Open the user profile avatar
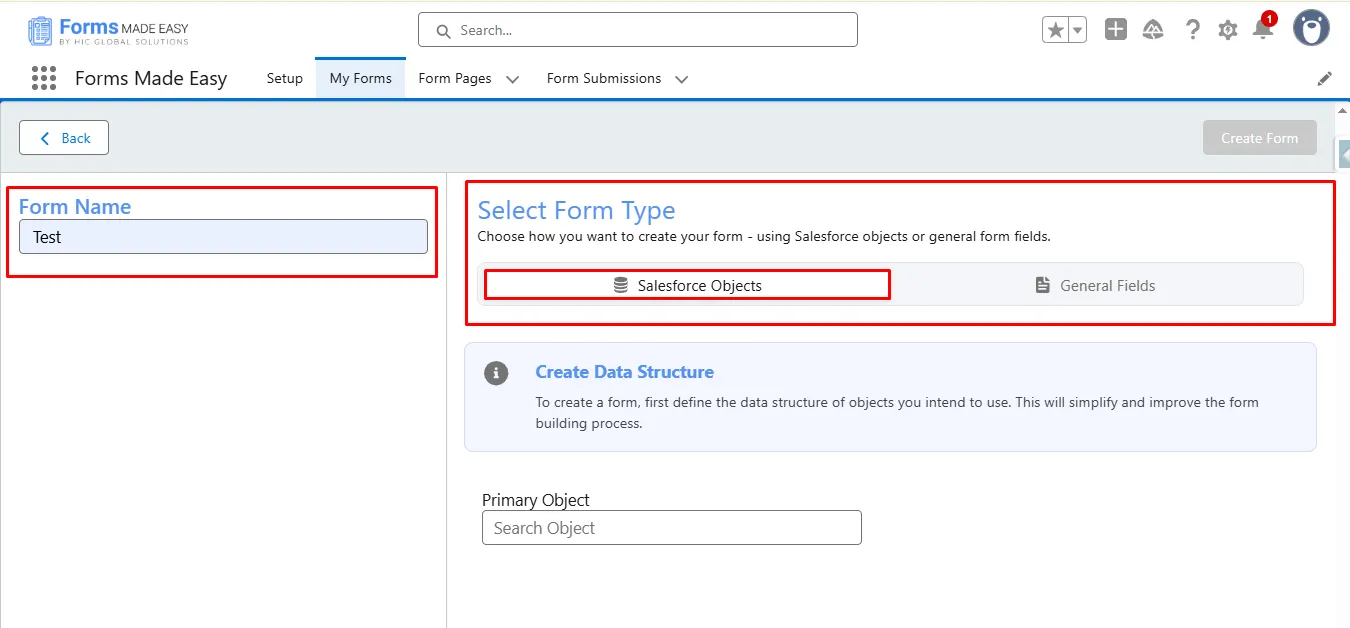 (x=1311, y=29)
